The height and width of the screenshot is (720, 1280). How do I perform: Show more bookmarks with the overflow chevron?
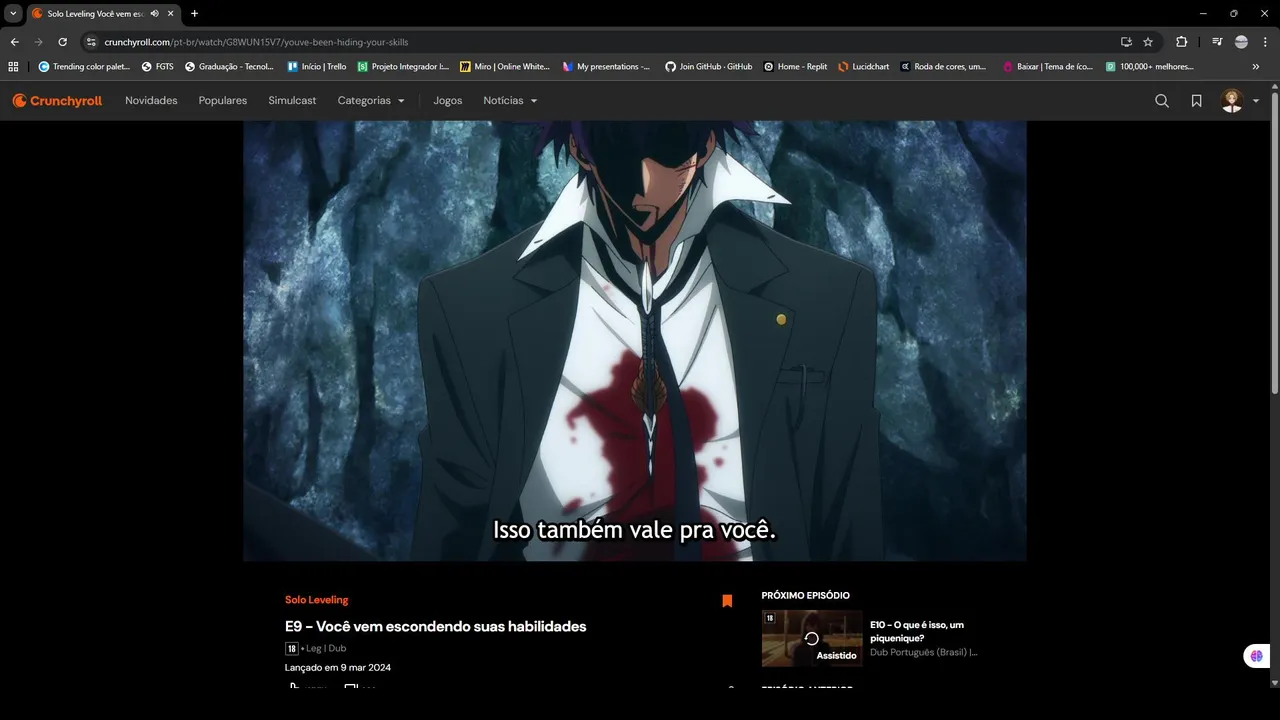click(1256, 67)
